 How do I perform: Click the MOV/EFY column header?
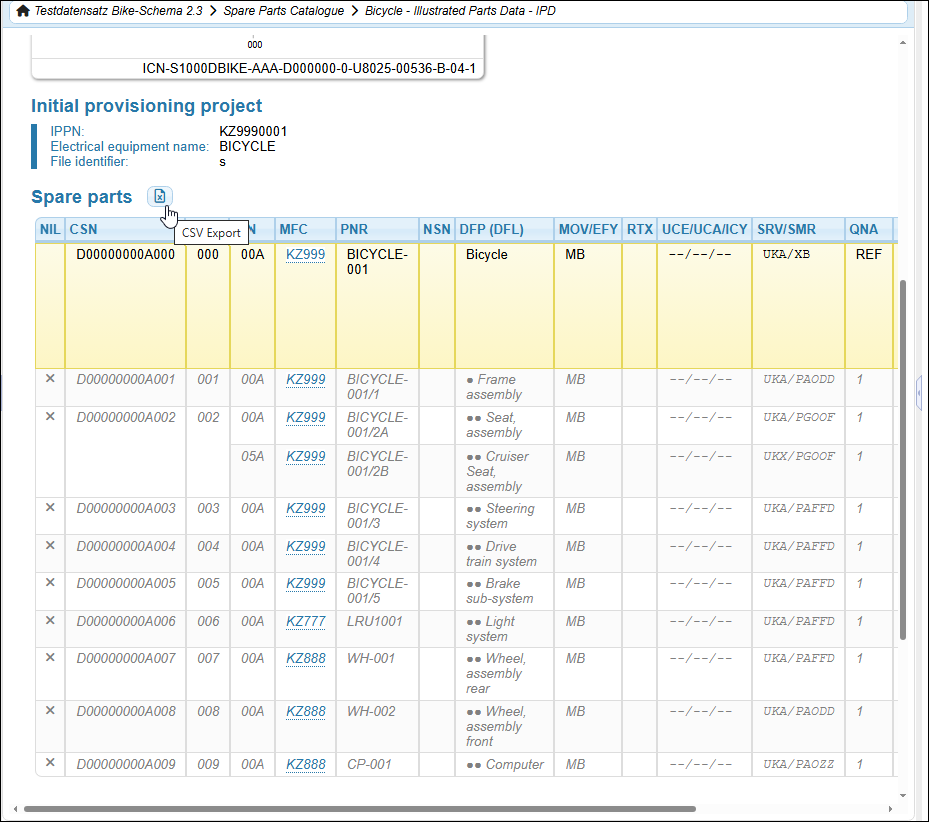coord(588,229)
